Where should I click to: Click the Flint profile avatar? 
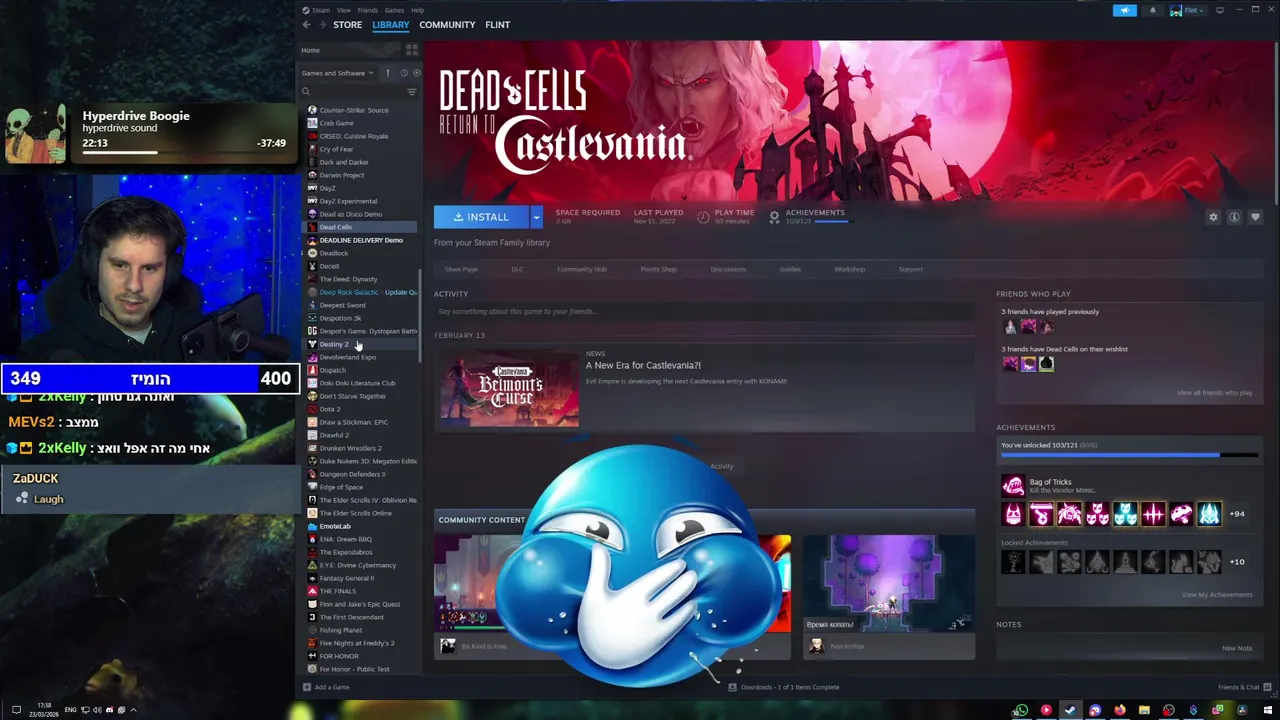(x=1176, y=10)
